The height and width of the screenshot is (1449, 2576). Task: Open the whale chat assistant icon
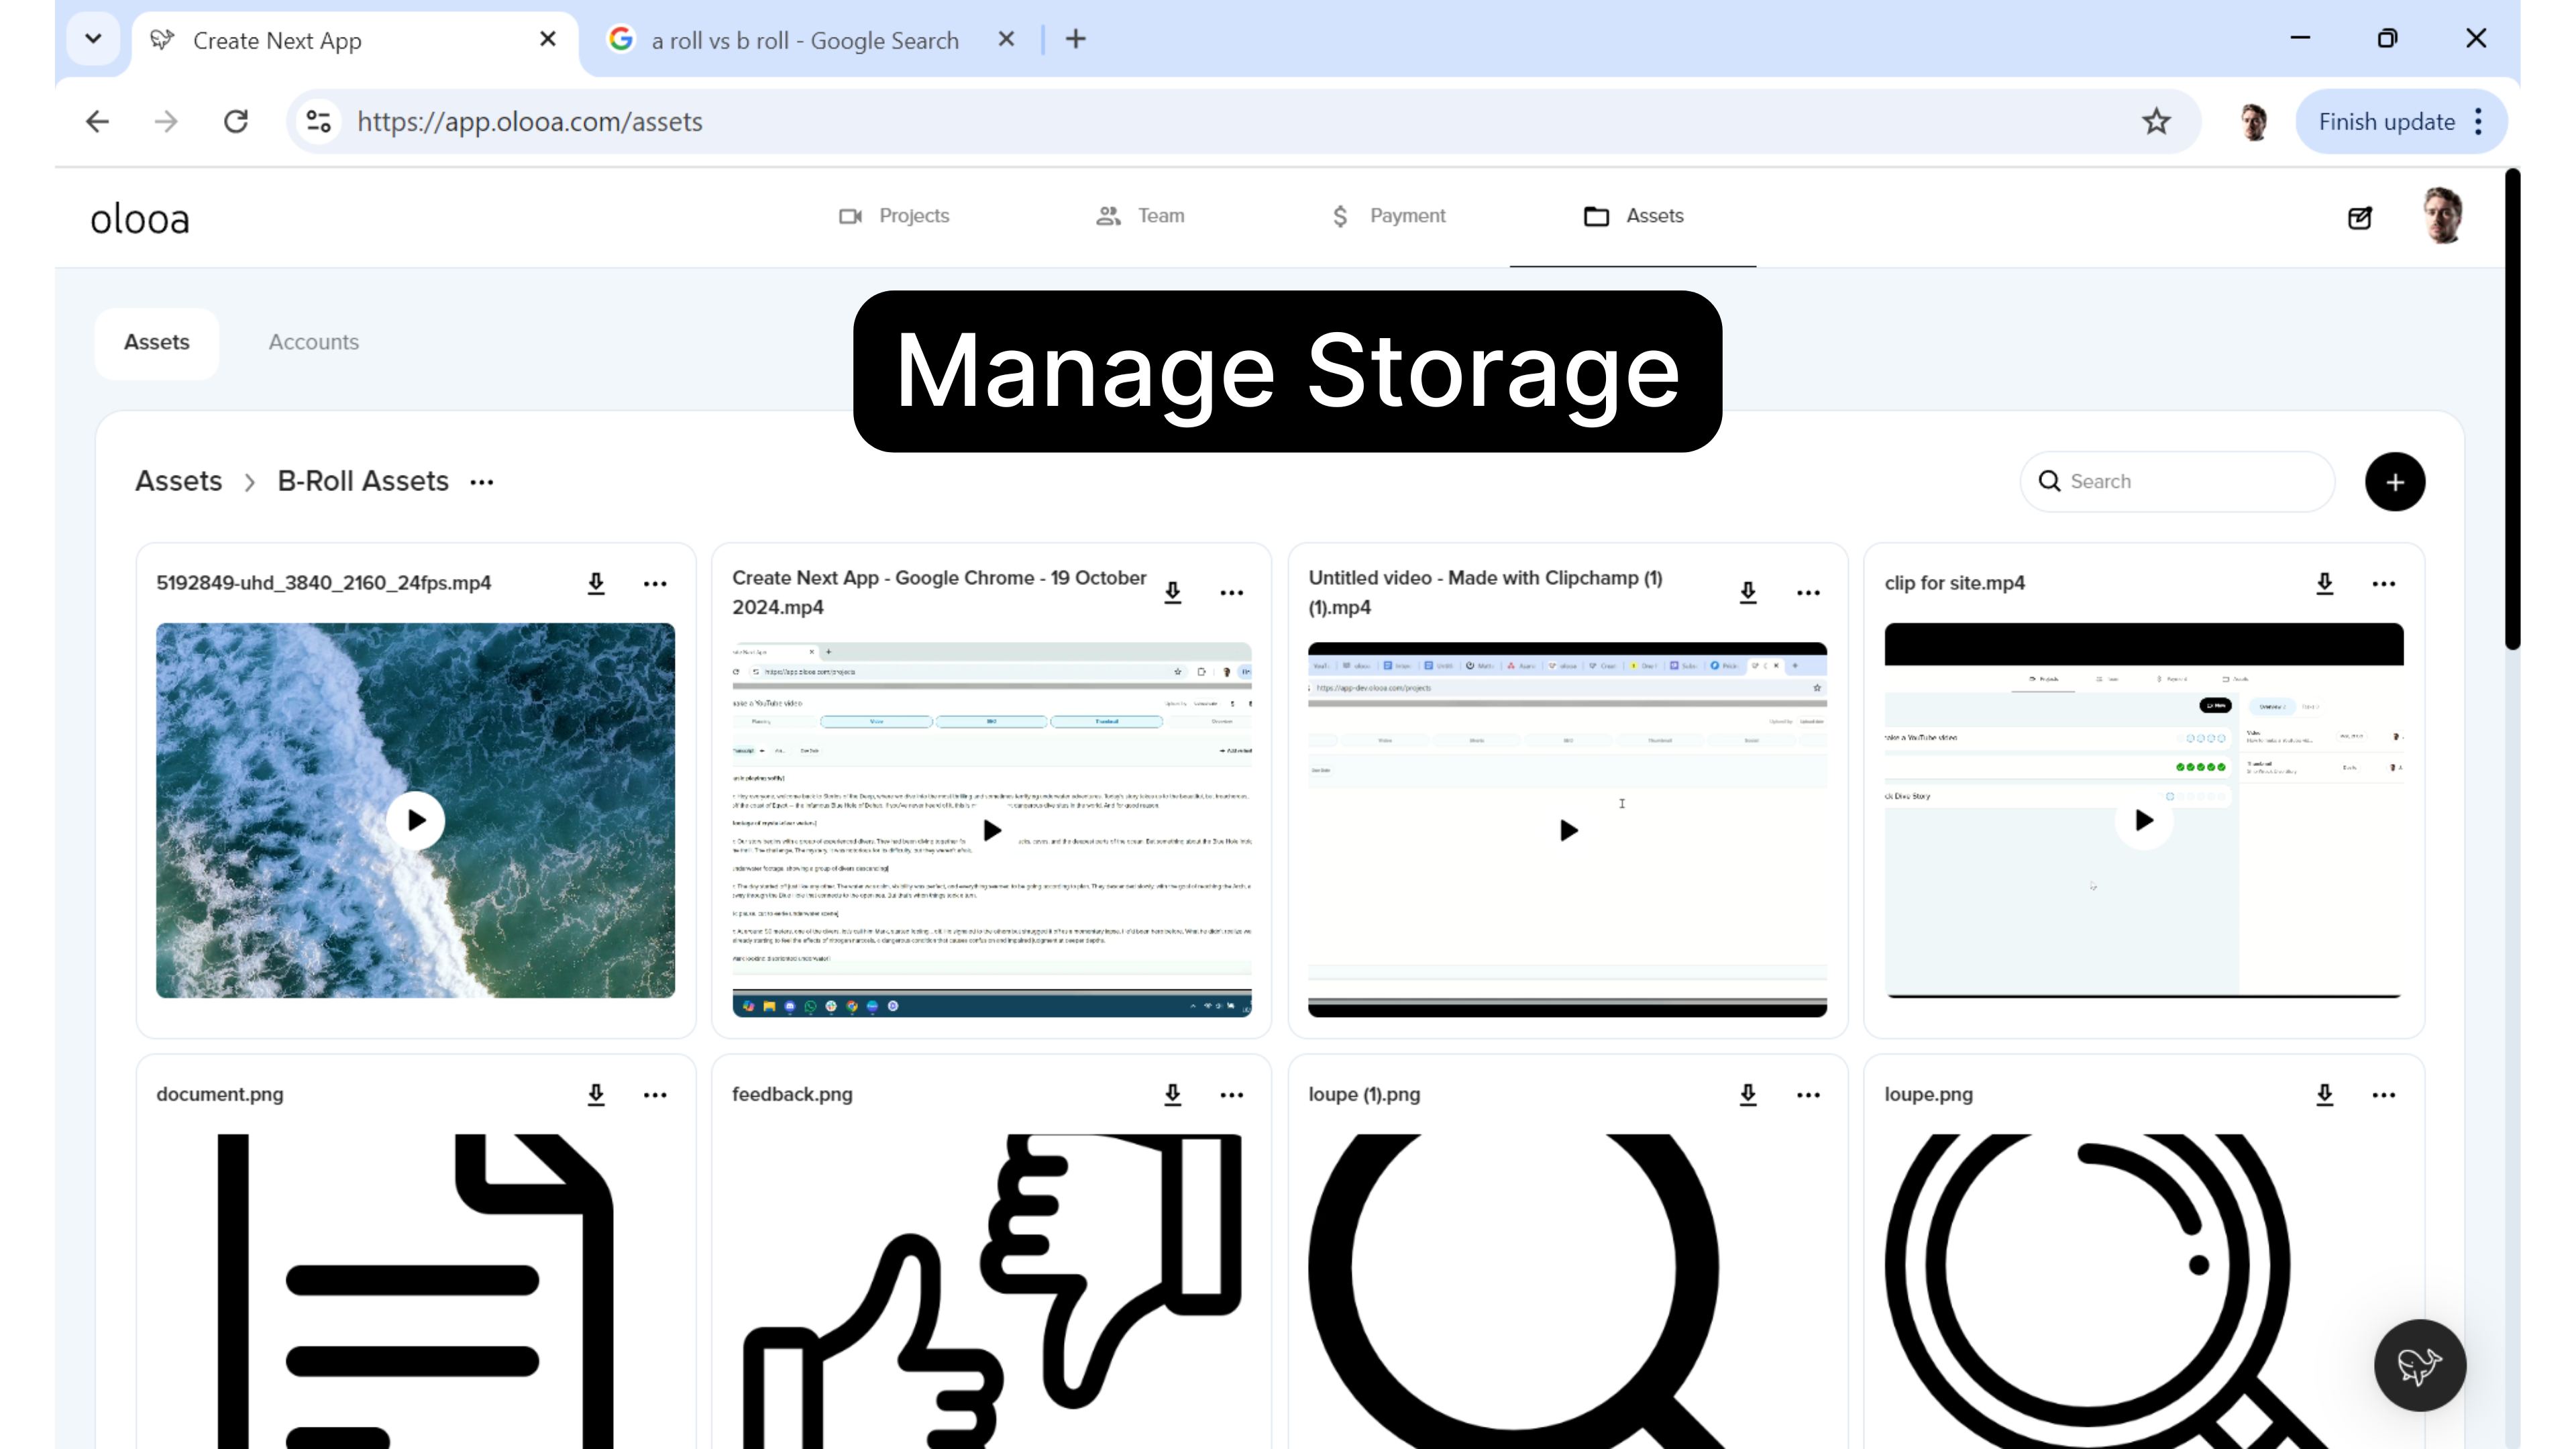(x=2419, y=1365)
